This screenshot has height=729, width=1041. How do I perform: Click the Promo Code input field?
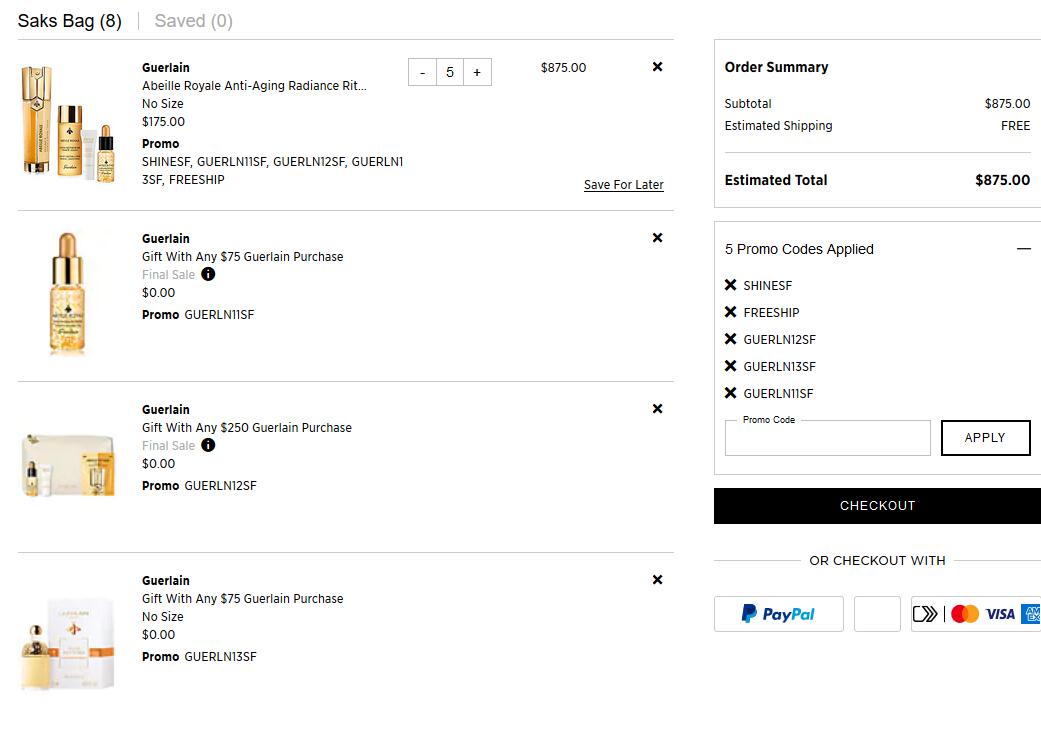(827, 438)
